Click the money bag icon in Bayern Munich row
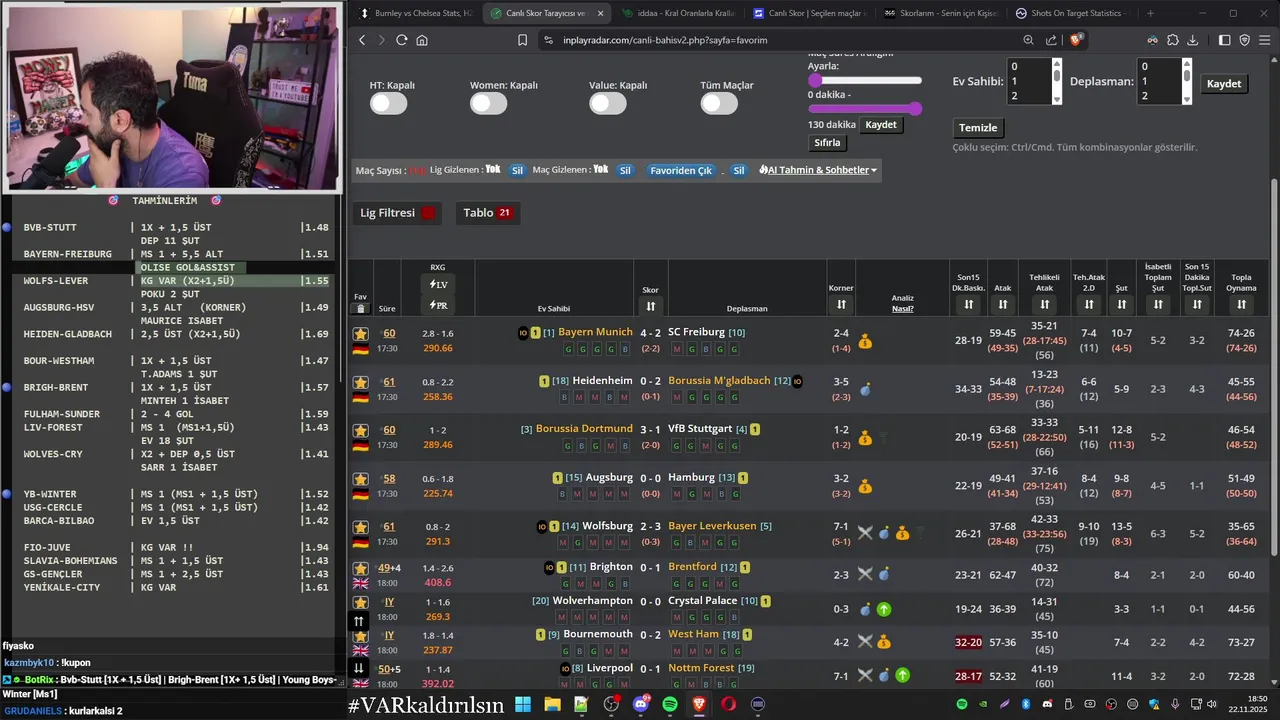 865,342
